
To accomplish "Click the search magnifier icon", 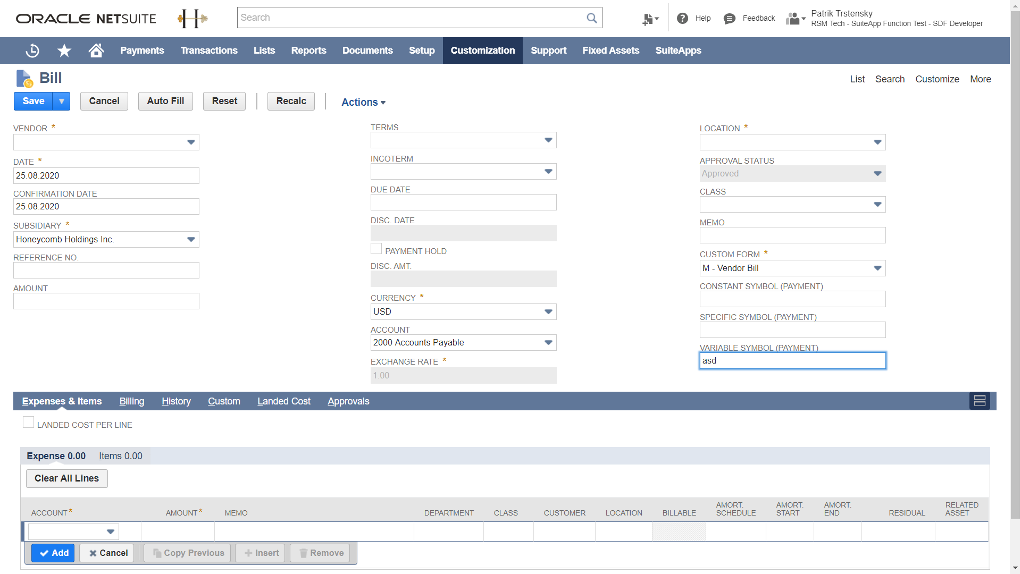I will [x=592, y=18].
